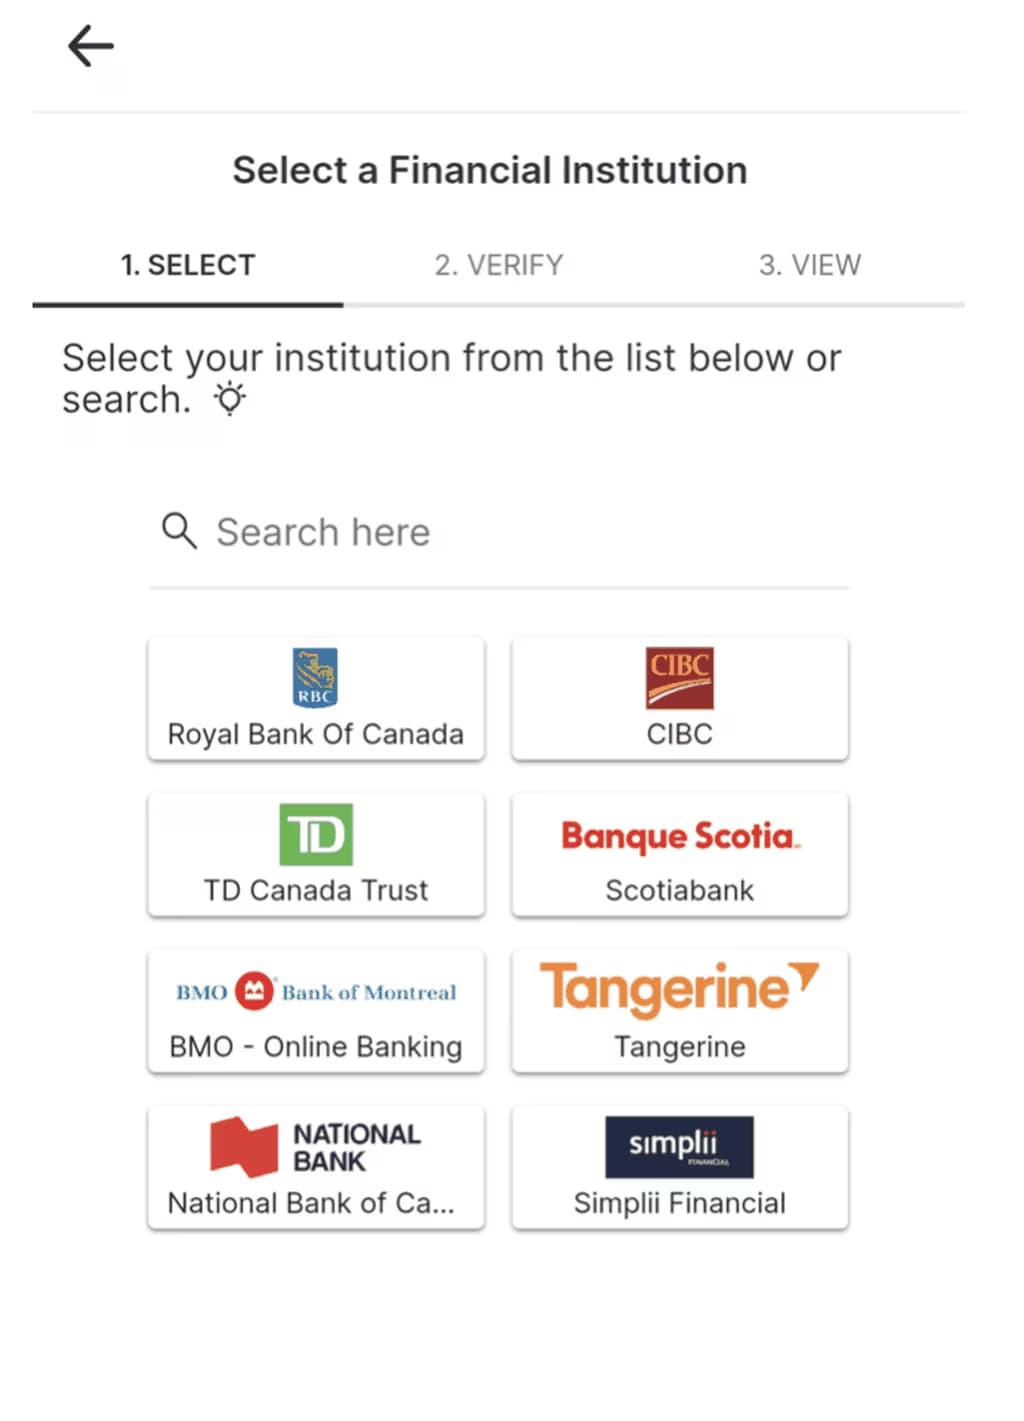This screenshot has height=1421, width=1024.
Task: Open the 2. VERIFY step tab
Action: tap(499, 265)
